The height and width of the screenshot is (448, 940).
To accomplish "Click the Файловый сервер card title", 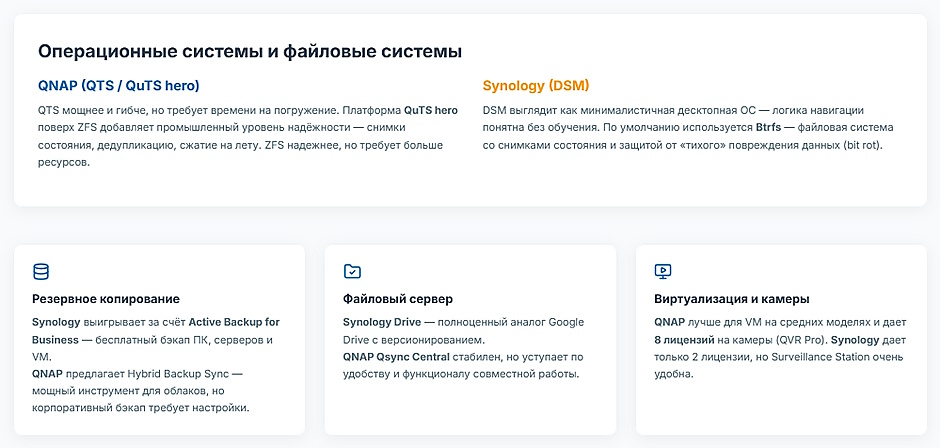I will [x=398, y=299].
